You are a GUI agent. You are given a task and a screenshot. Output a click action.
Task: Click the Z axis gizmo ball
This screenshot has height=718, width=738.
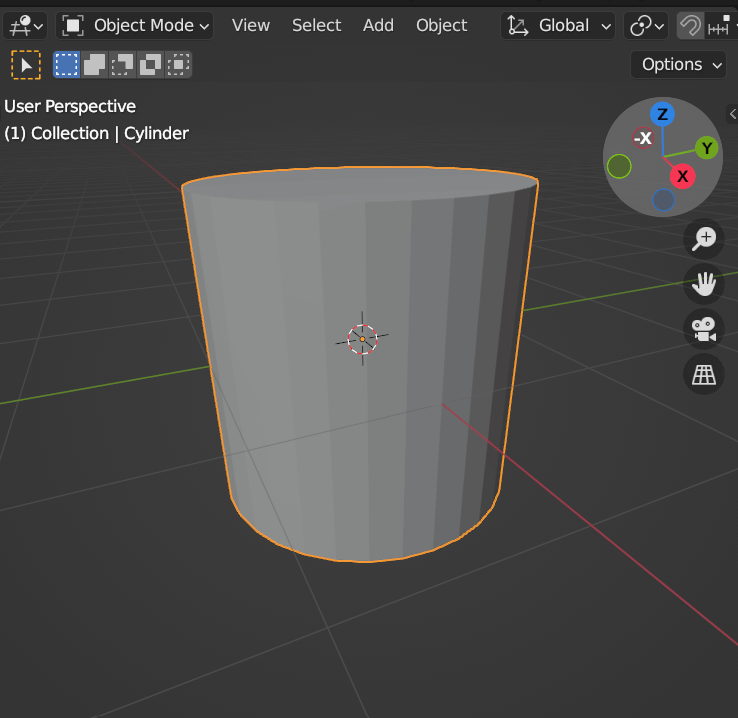click(x=662, y=114)
